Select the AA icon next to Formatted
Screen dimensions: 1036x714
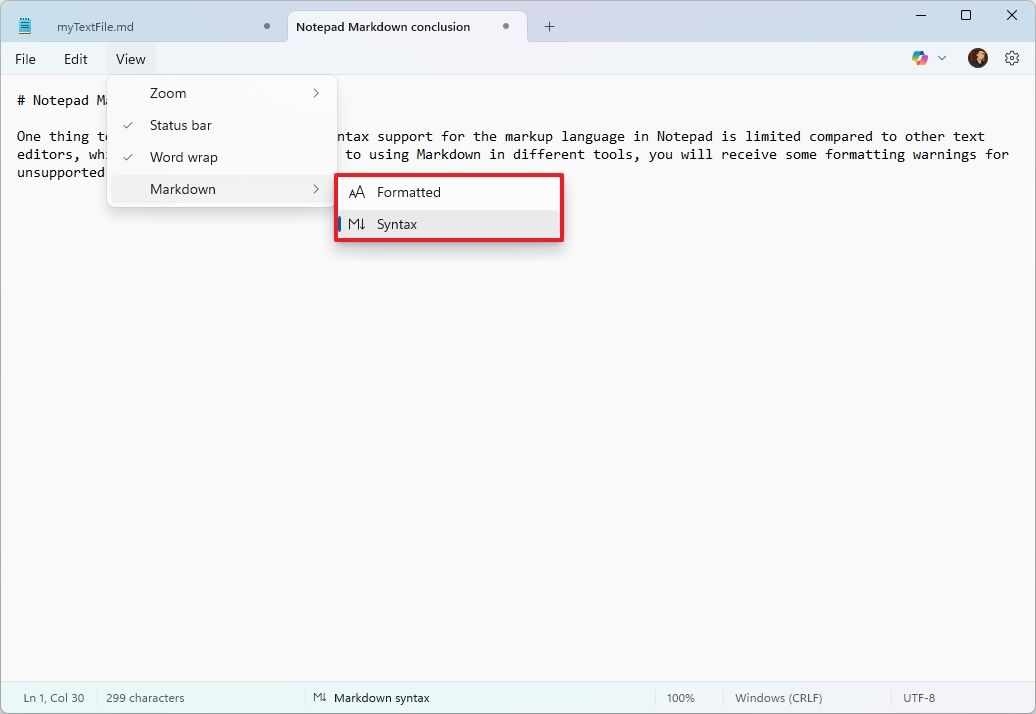click(x=358, y=192)
